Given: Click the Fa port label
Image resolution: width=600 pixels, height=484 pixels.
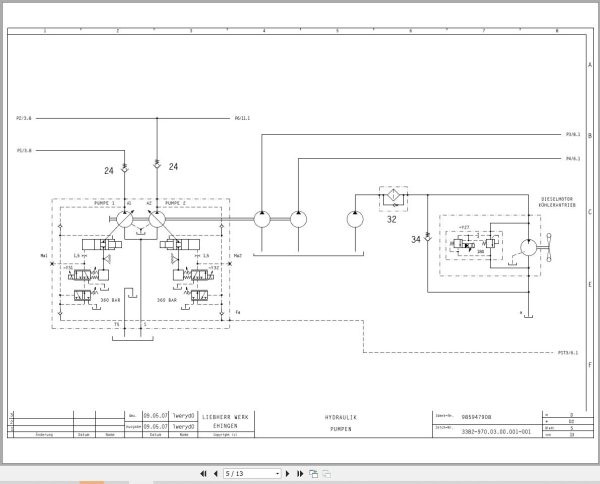Looking at the screenshot, I should coord(238,312).
